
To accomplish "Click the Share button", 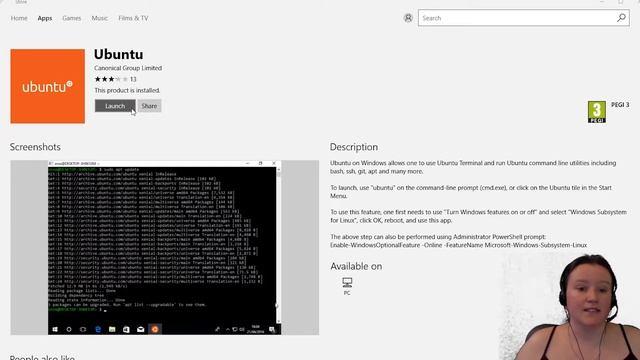I will pos(149,106).
